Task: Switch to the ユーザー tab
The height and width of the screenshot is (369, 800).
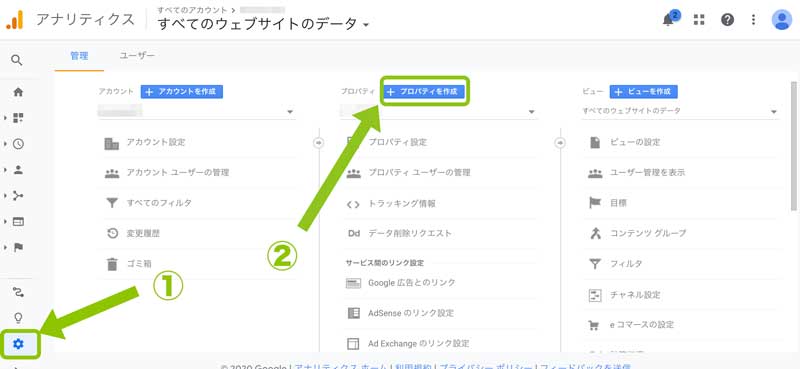Action: (x=137, y=56)
